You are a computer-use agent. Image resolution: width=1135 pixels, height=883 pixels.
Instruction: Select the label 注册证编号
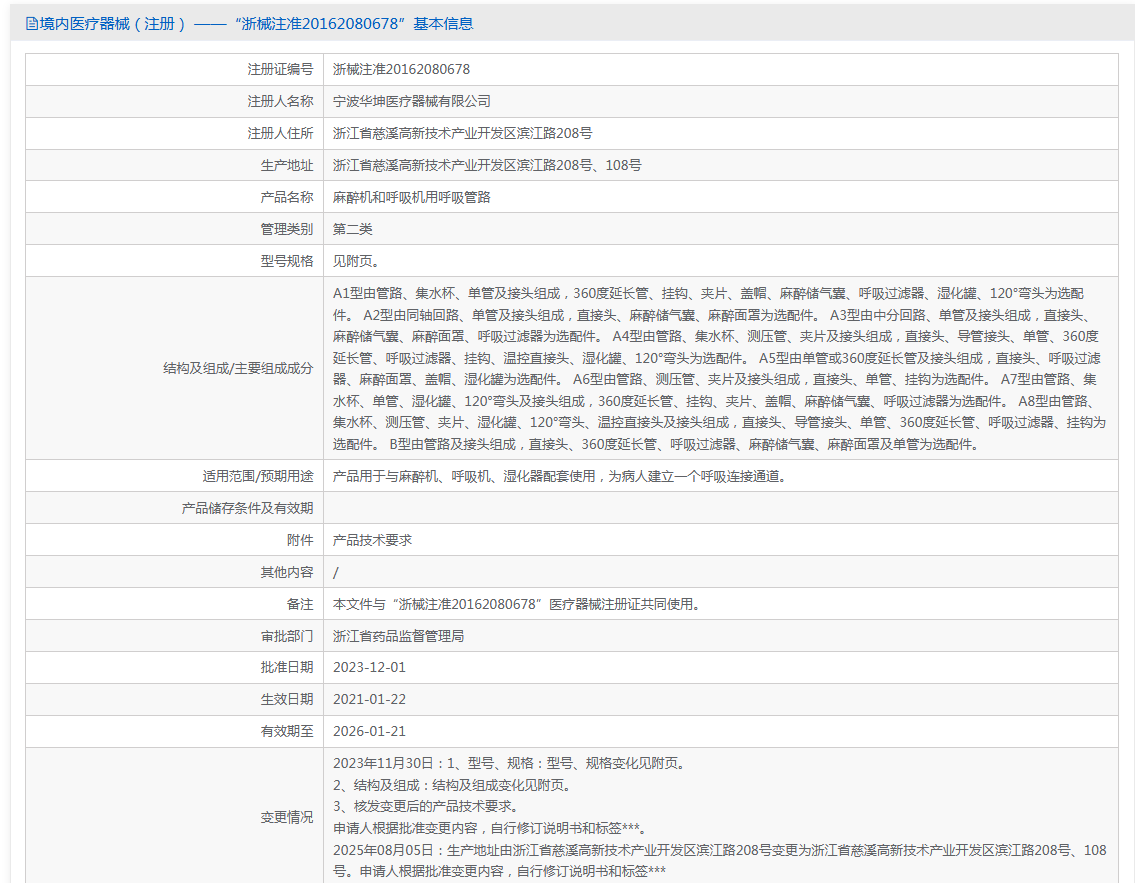(x=280, y=69)
